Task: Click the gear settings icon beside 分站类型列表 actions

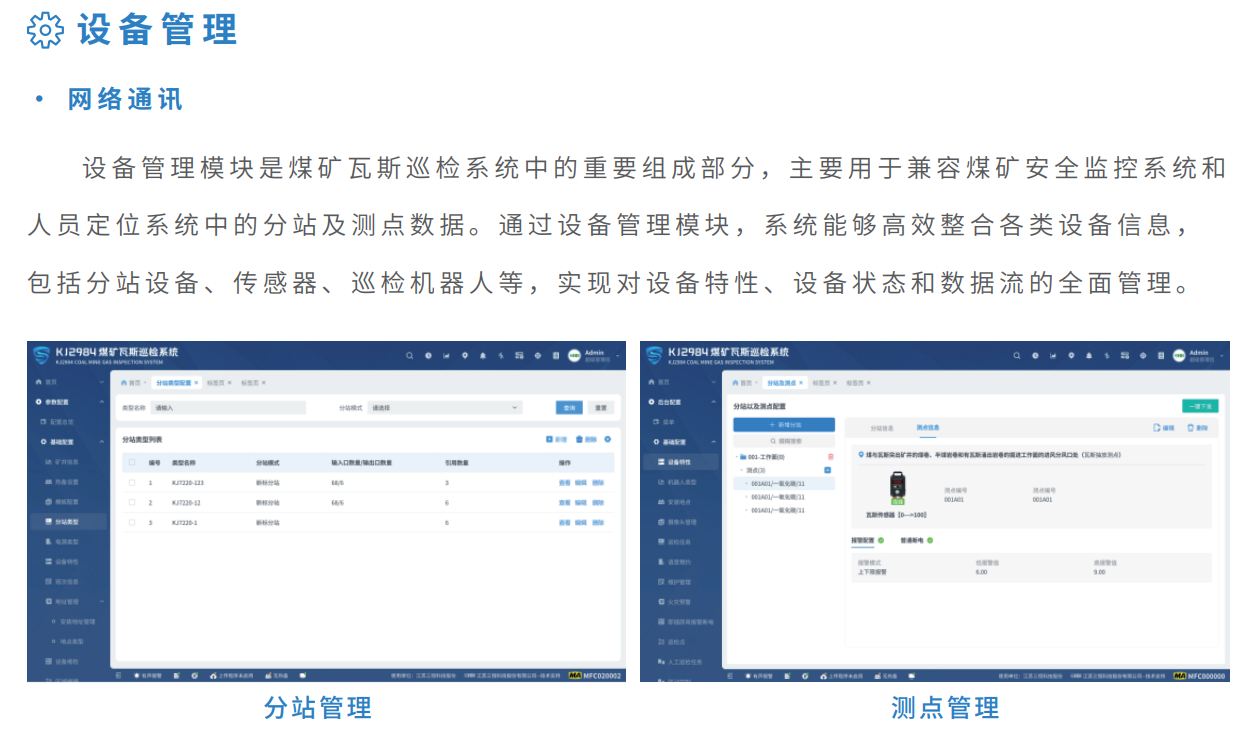Action: (x=607, y=439)
